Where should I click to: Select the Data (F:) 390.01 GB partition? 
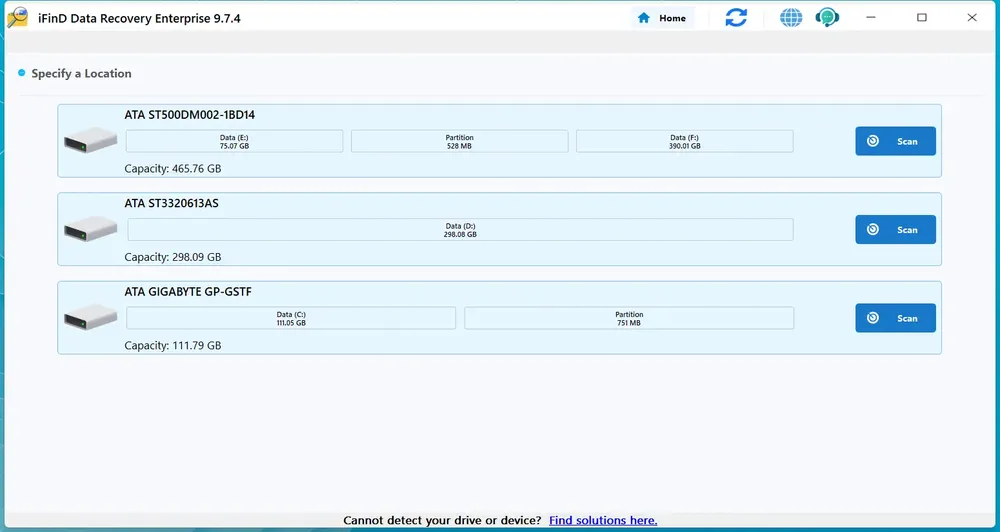[x=684, y=142]
